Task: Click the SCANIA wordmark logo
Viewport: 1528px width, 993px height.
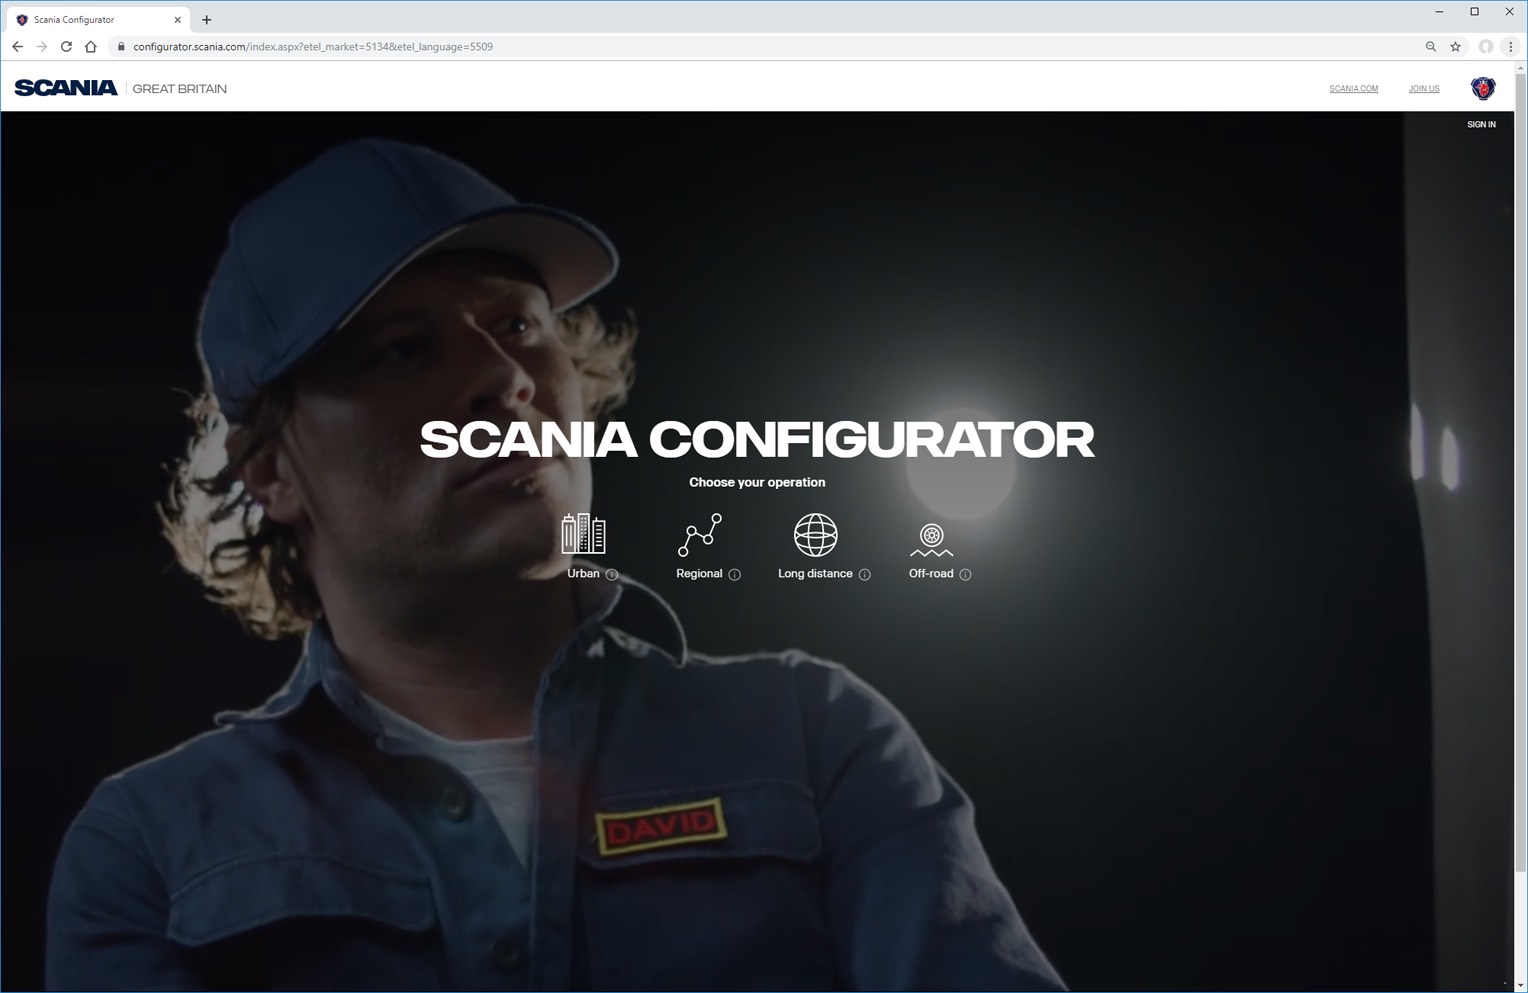Action: 66,88
